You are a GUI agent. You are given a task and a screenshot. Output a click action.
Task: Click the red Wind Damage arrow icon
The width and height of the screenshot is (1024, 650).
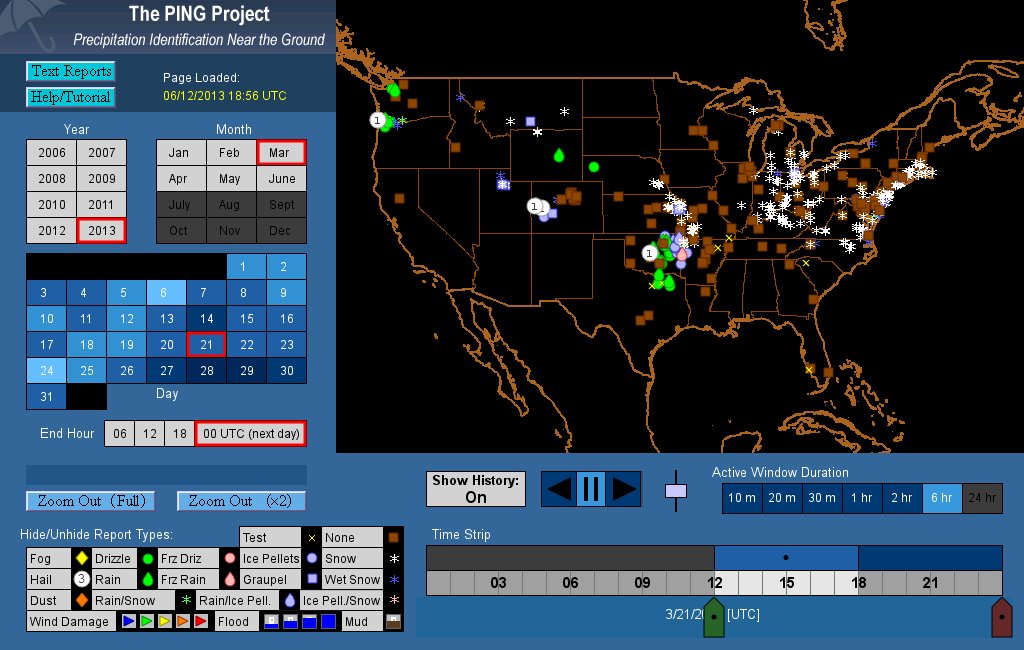[200, 622]
